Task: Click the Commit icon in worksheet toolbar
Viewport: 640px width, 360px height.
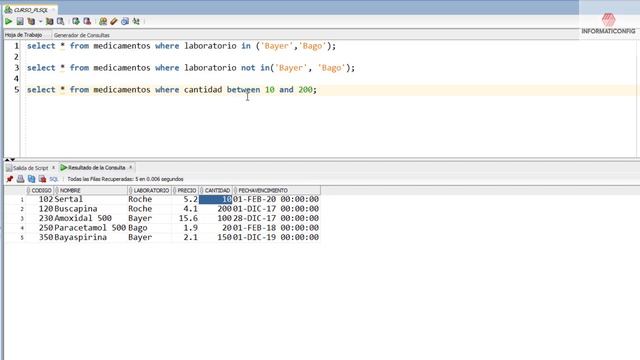Action: (x=76, y=21)
